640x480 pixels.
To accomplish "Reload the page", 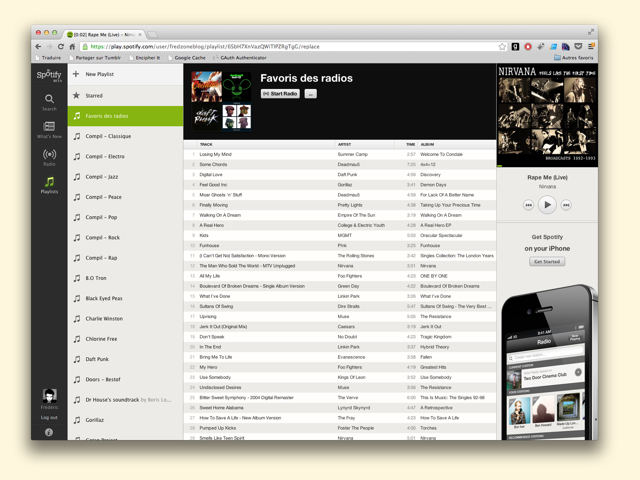I will click(61, 47).
